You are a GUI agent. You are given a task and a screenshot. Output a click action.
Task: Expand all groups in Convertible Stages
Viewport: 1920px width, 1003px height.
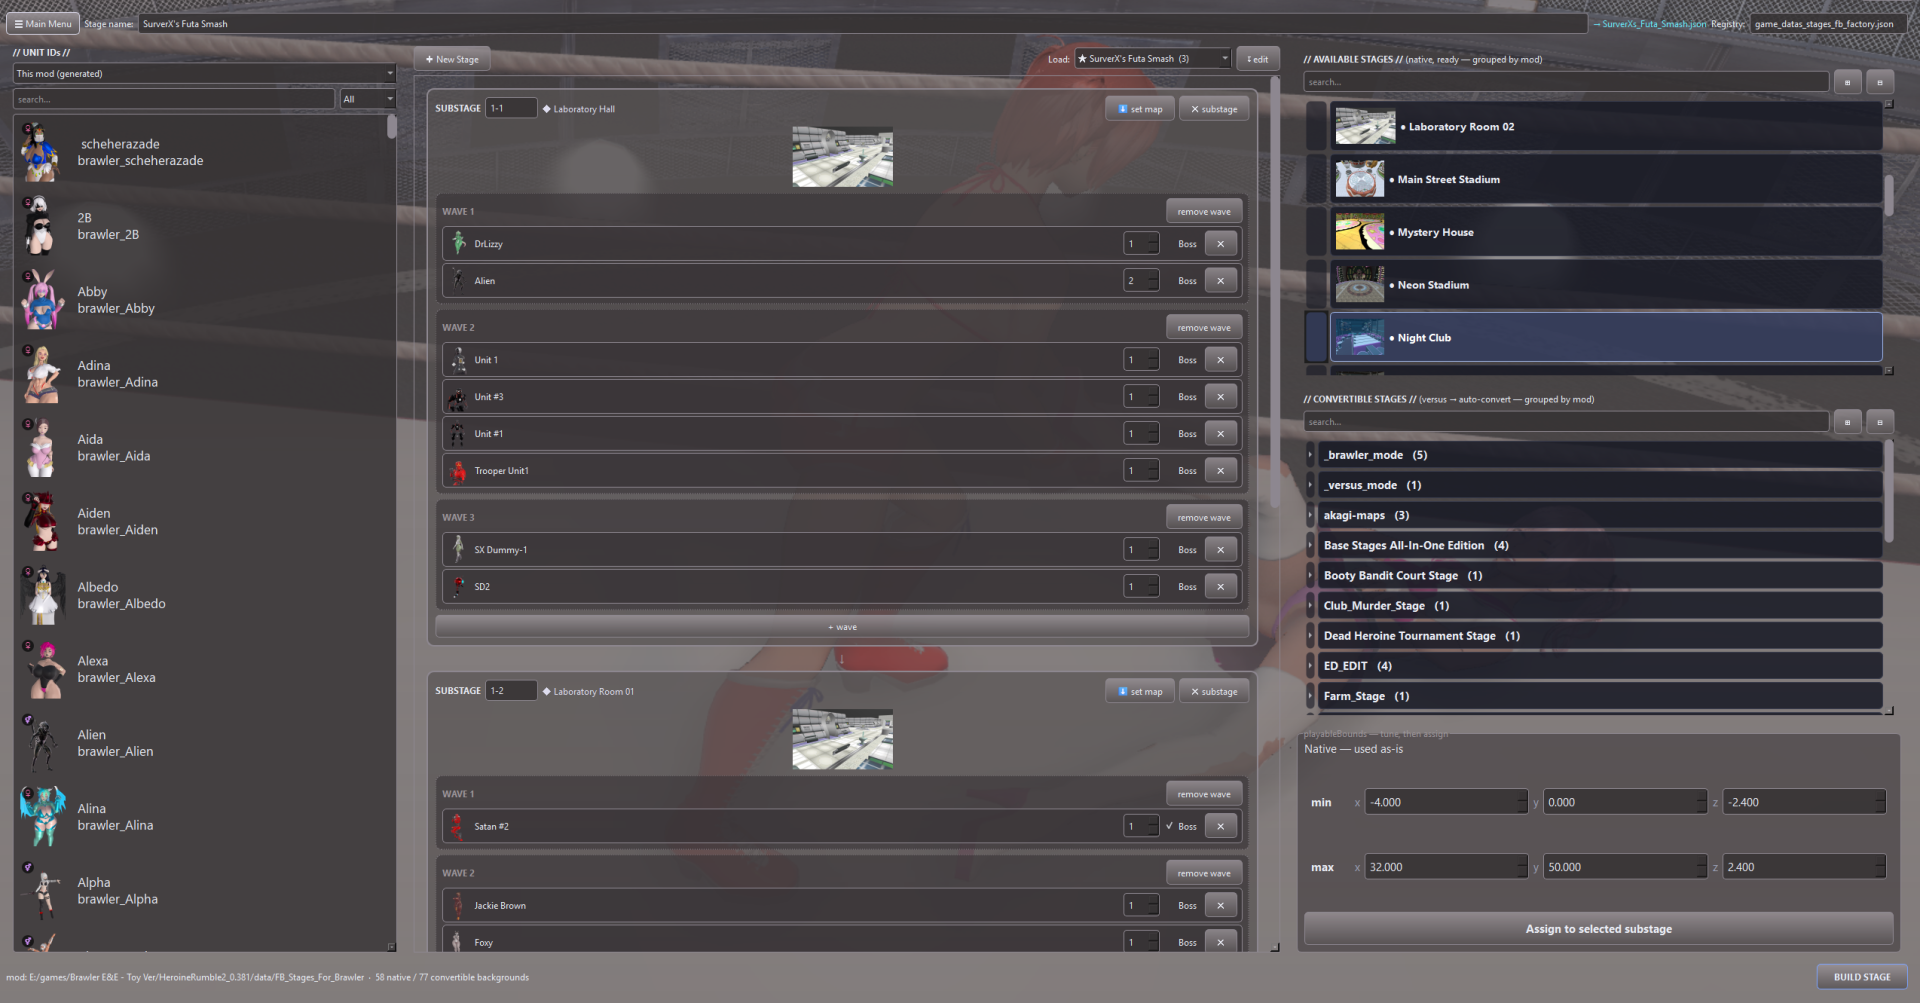1847,422
